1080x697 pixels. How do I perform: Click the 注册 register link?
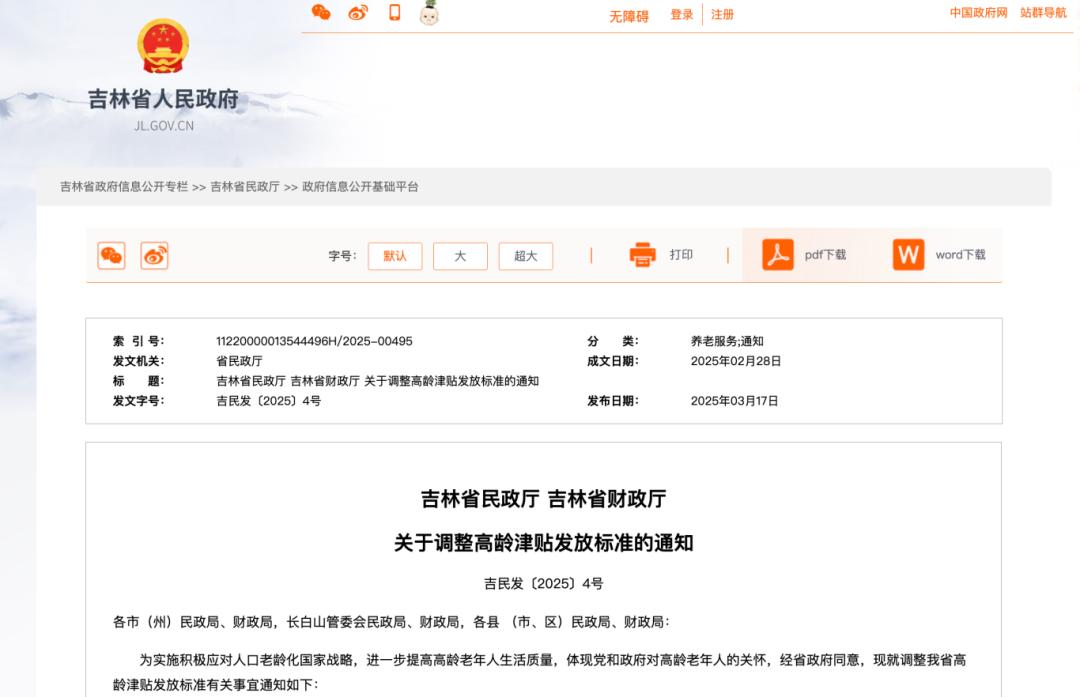click(x=722, y=15)
